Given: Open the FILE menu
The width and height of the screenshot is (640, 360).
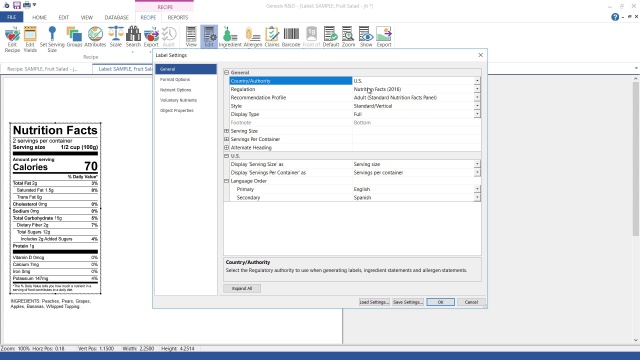Looking at the screenshot, I should (11, 17).
